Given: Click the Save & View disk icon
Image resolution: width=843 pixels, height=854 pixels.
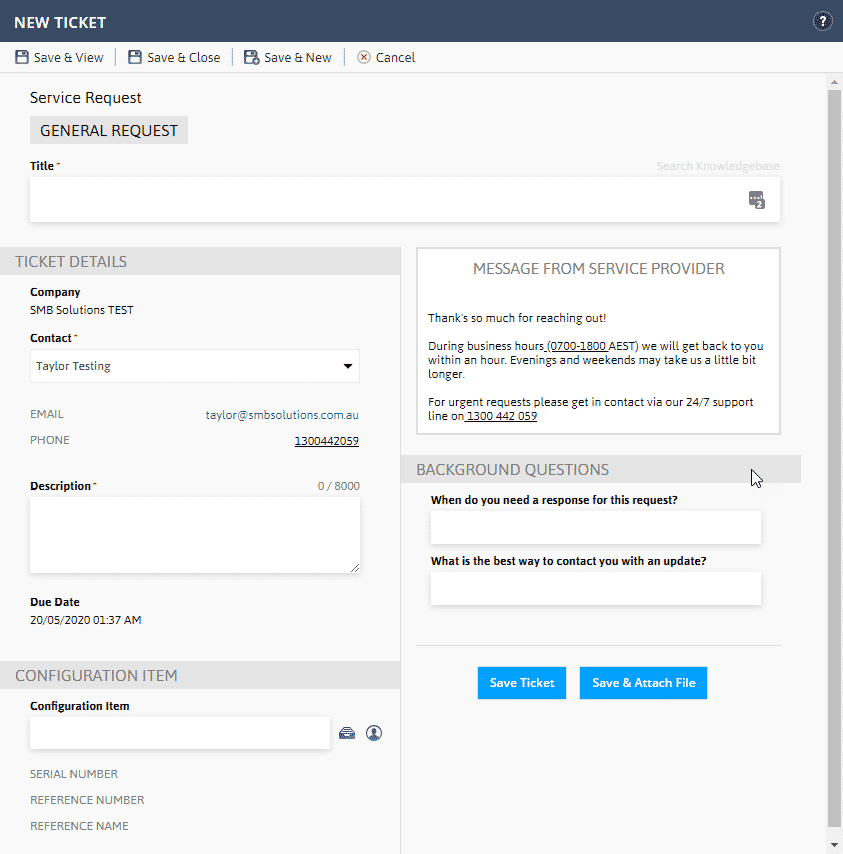Looking at the screenshot, I should (x=22, y=57).
